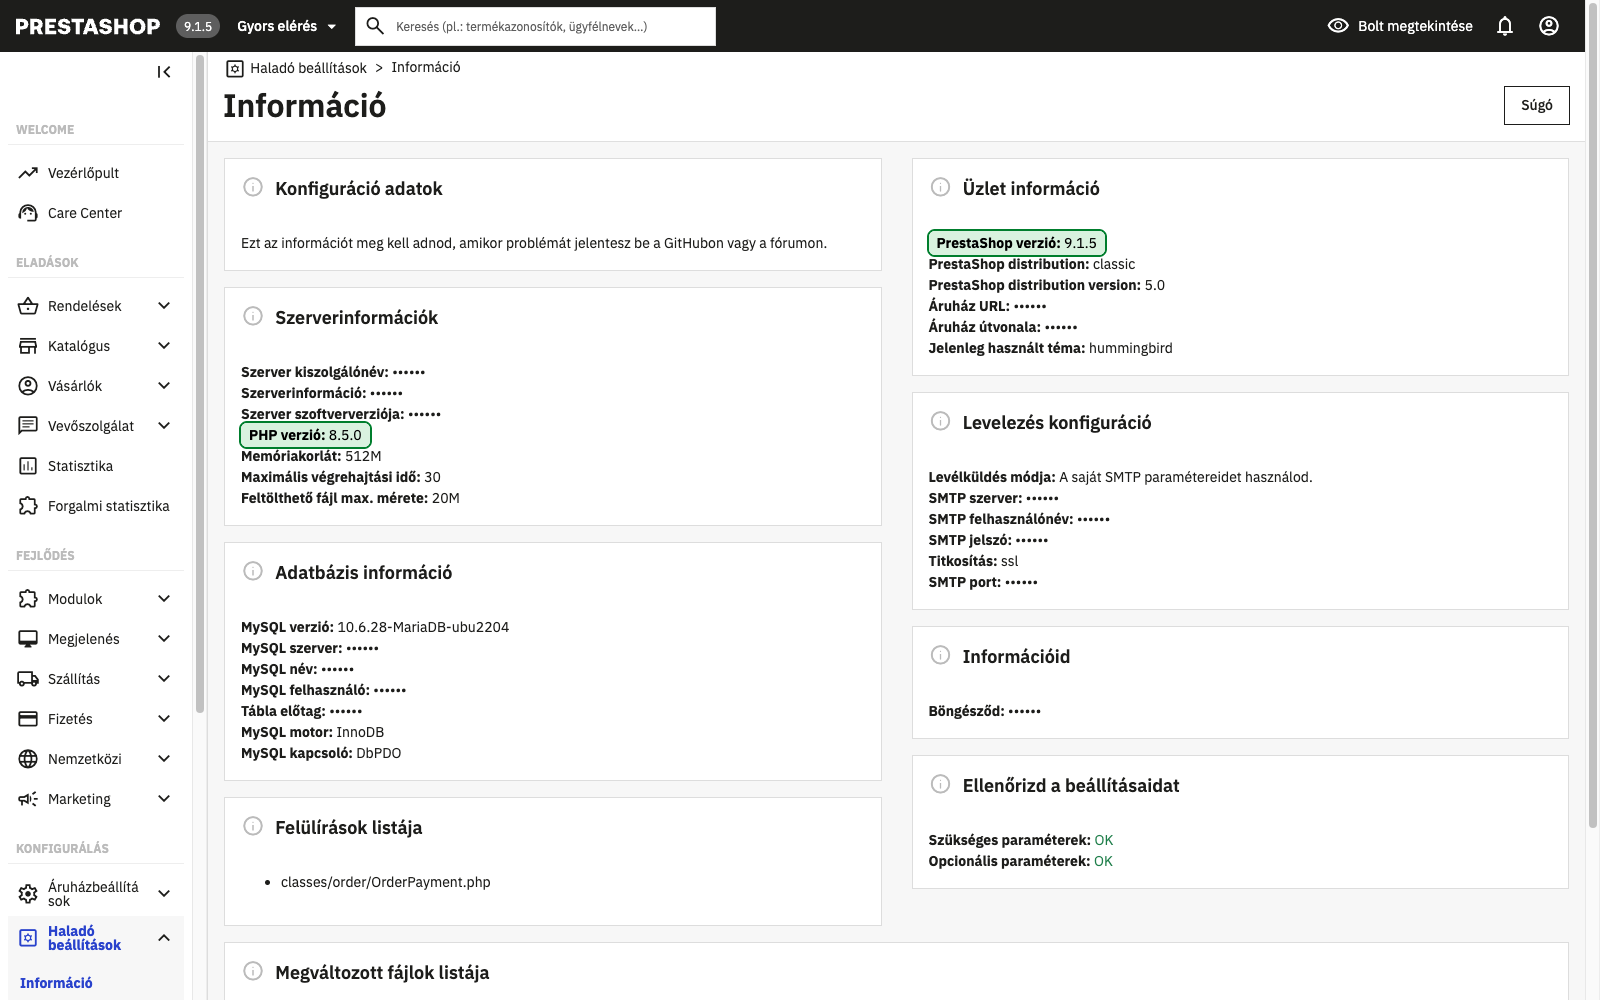This screenshot has height=1000, width=1600.
Task: Click the search magnifier icon
Action: 375,26
